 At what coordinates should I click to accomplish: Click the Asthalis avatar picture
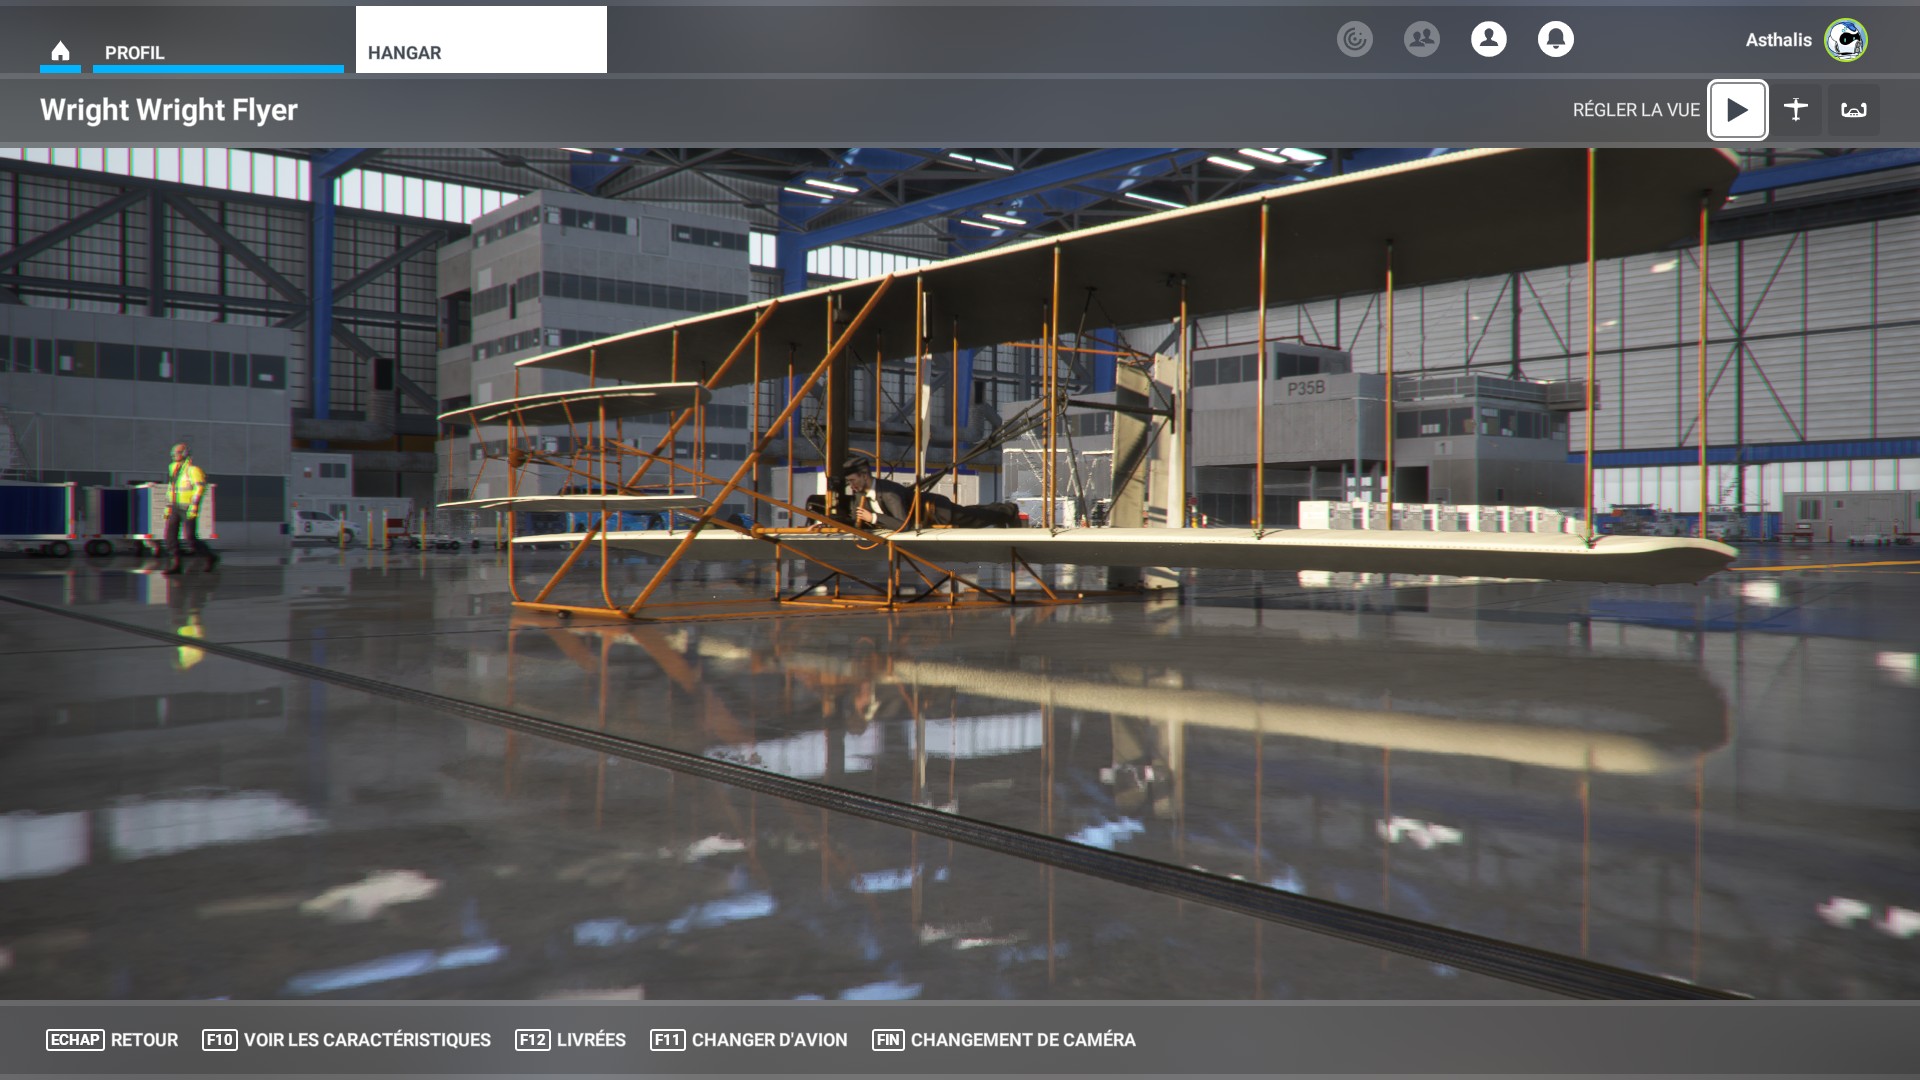click(1845, 40)
